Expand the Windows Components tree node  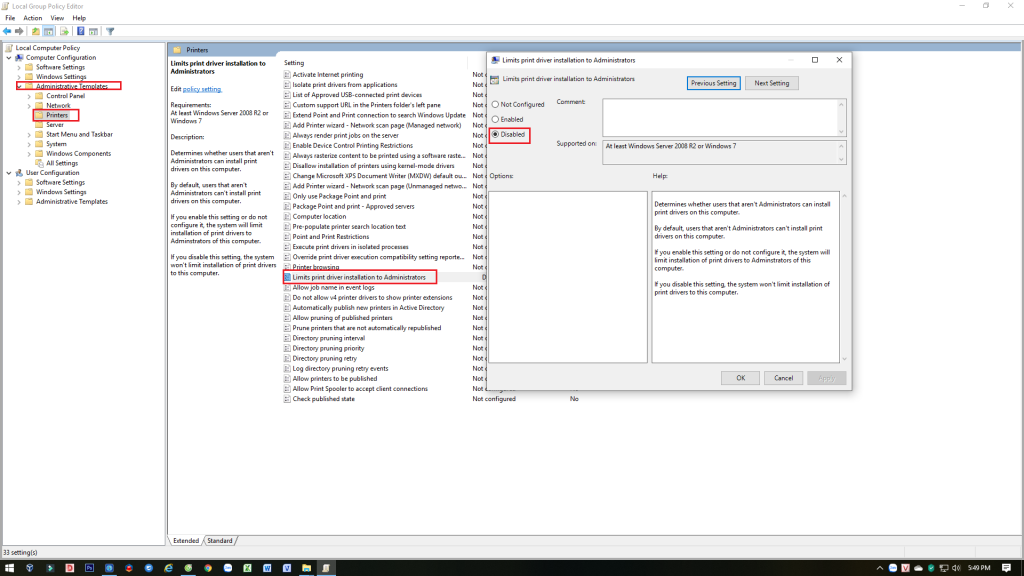(29, 153)
